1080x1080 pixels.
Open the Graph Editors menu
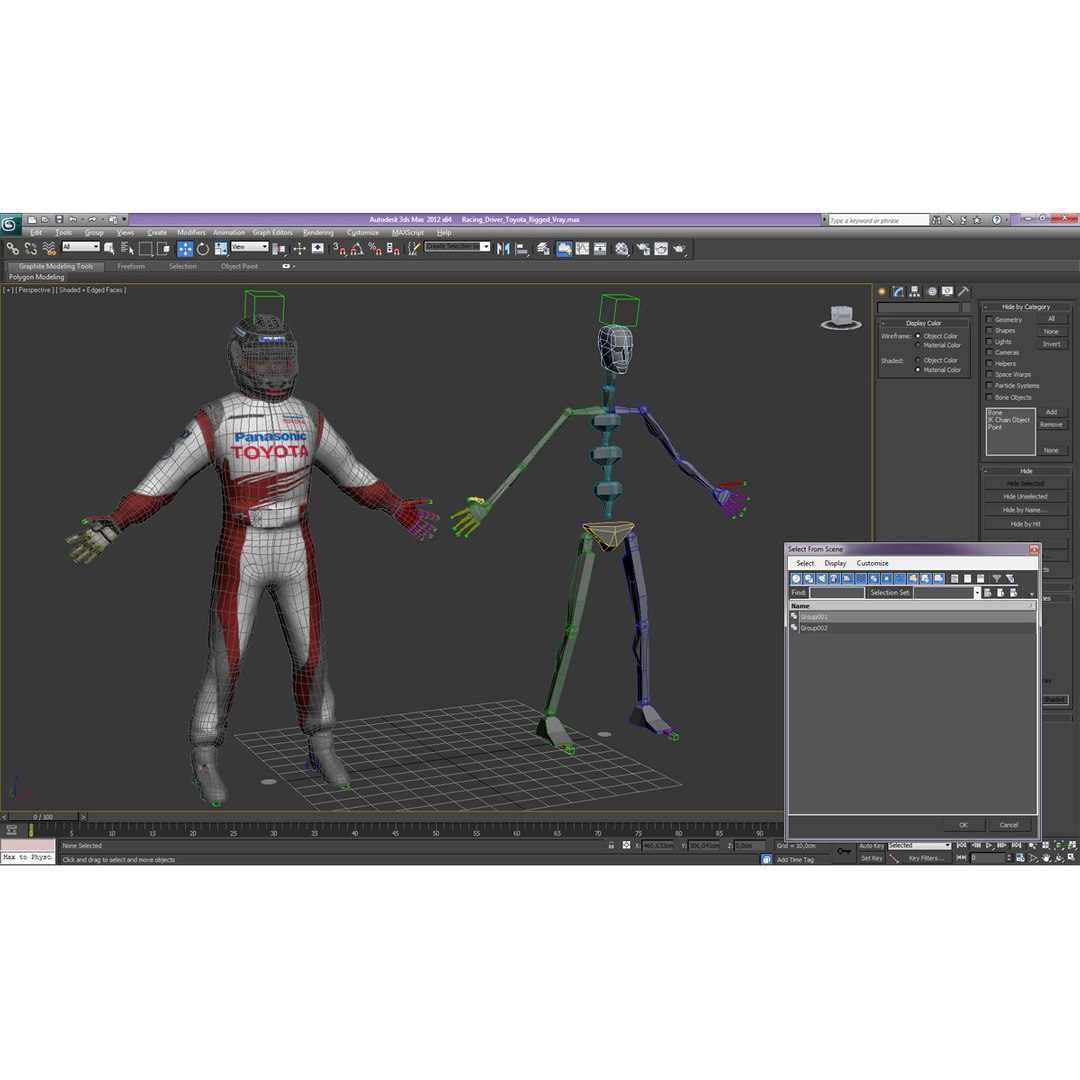point(272,233)
